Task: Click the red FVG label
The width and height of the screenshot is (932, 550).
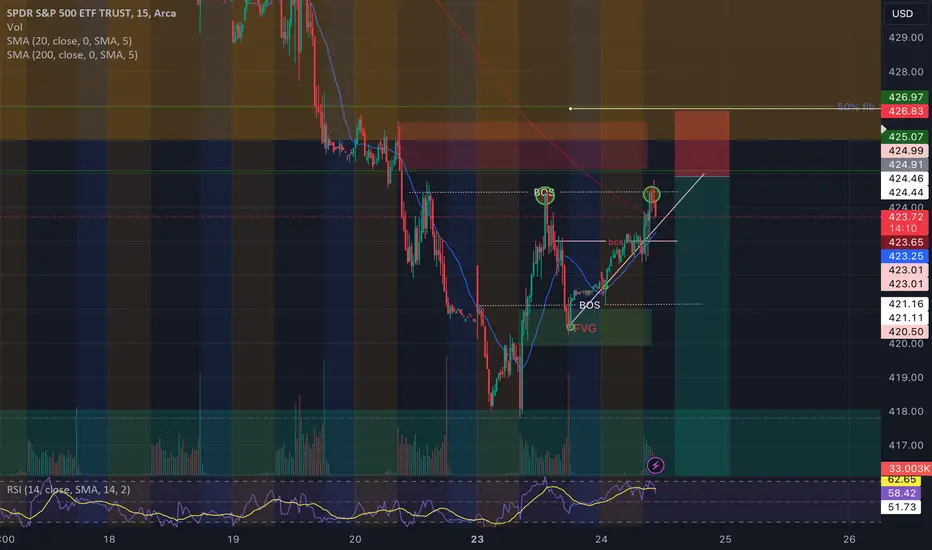Action: point(585,328)
